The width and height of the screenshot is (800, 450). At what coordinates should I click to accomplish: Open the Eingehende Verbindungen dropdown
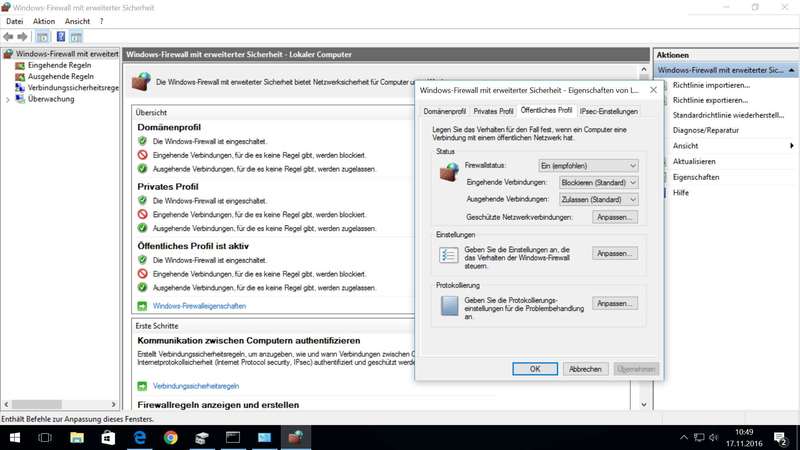point(598,183)
